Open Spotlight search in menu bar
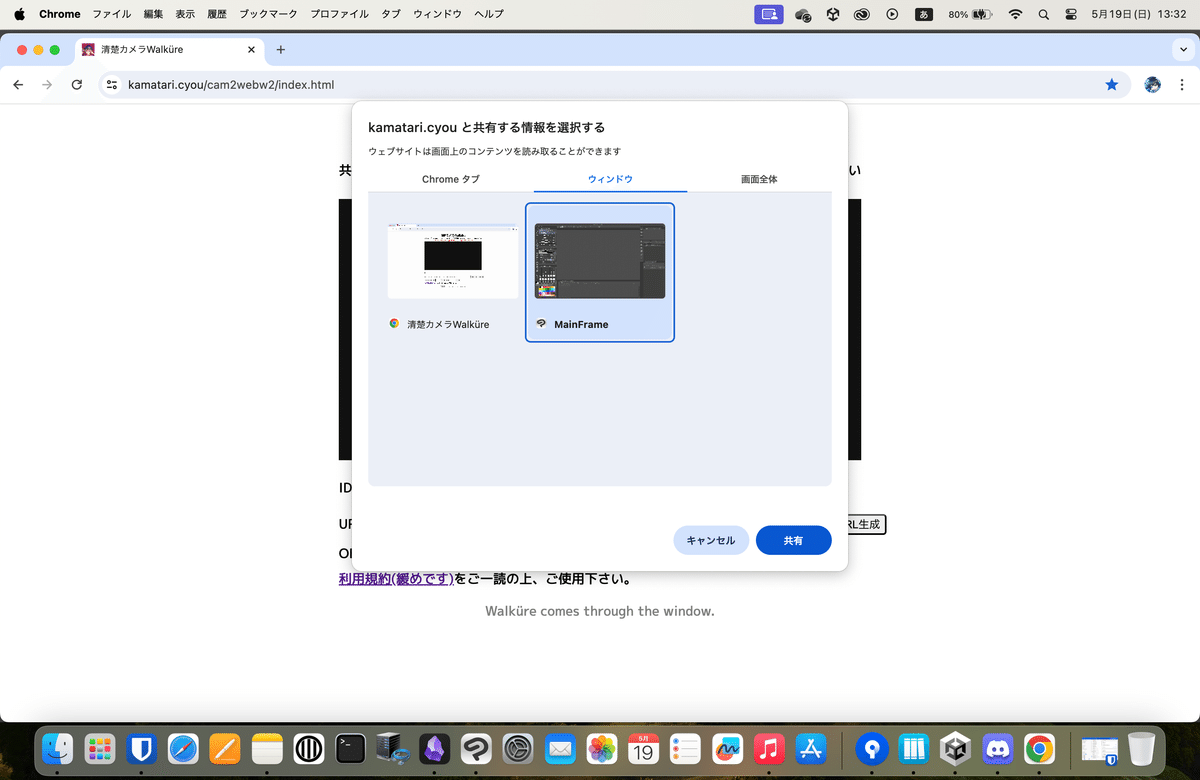 pyautogui.click(x=1044, y=14)
